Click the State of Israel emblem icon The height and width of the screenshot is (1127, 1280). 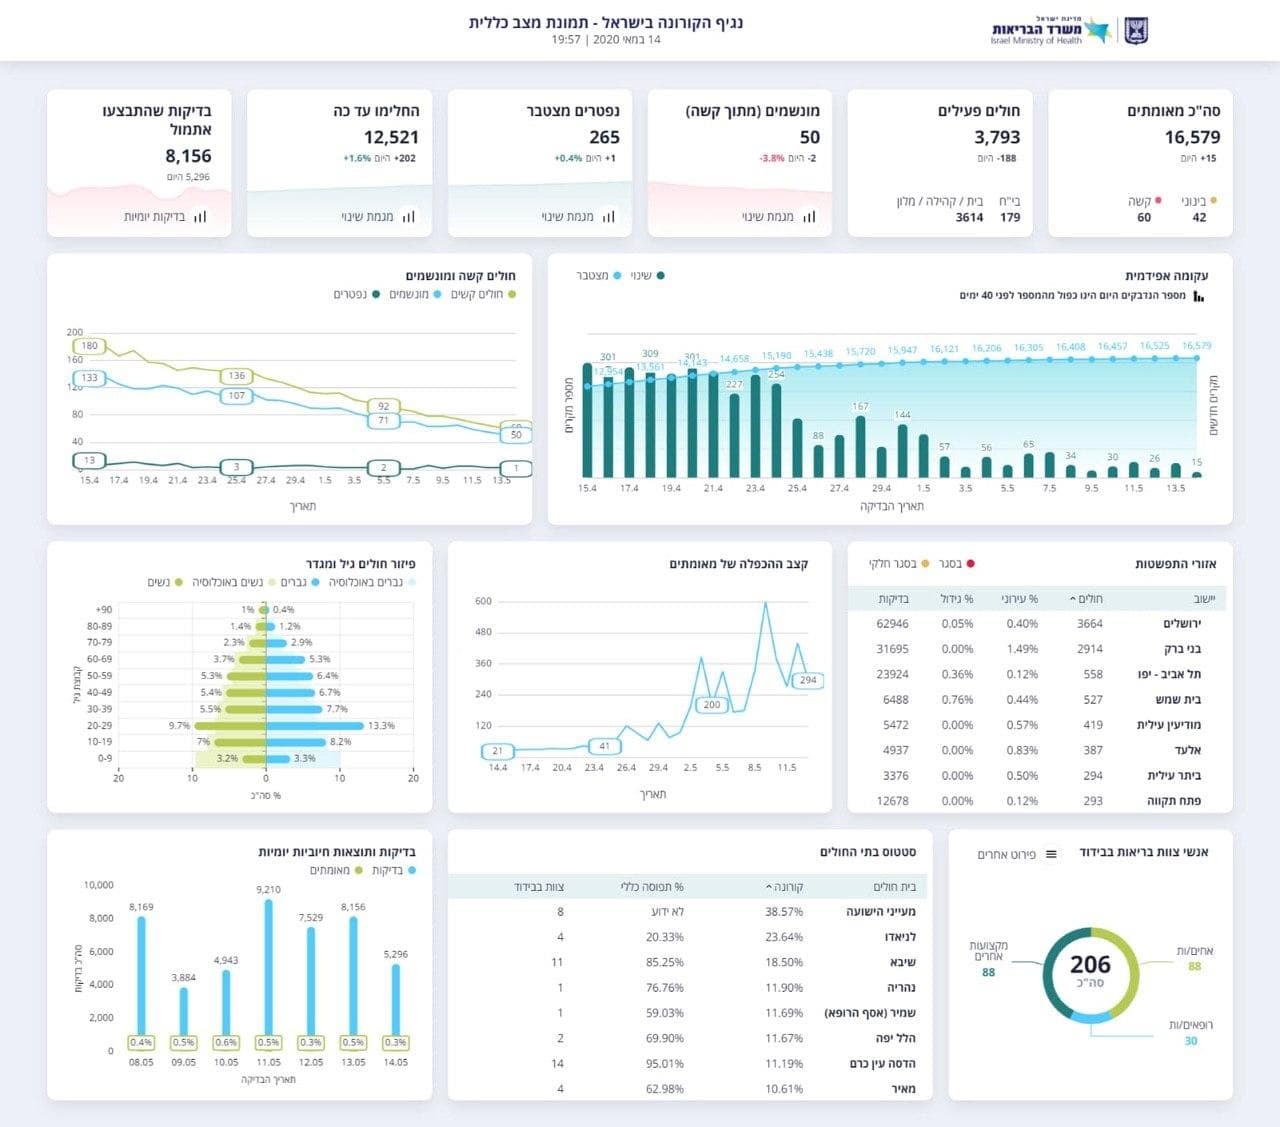pos(1137,31)
